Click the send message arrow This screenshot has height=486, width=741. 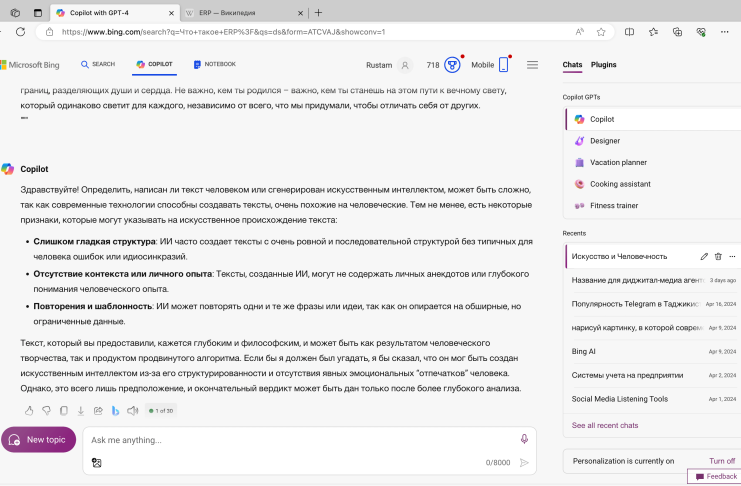(524, 462)
